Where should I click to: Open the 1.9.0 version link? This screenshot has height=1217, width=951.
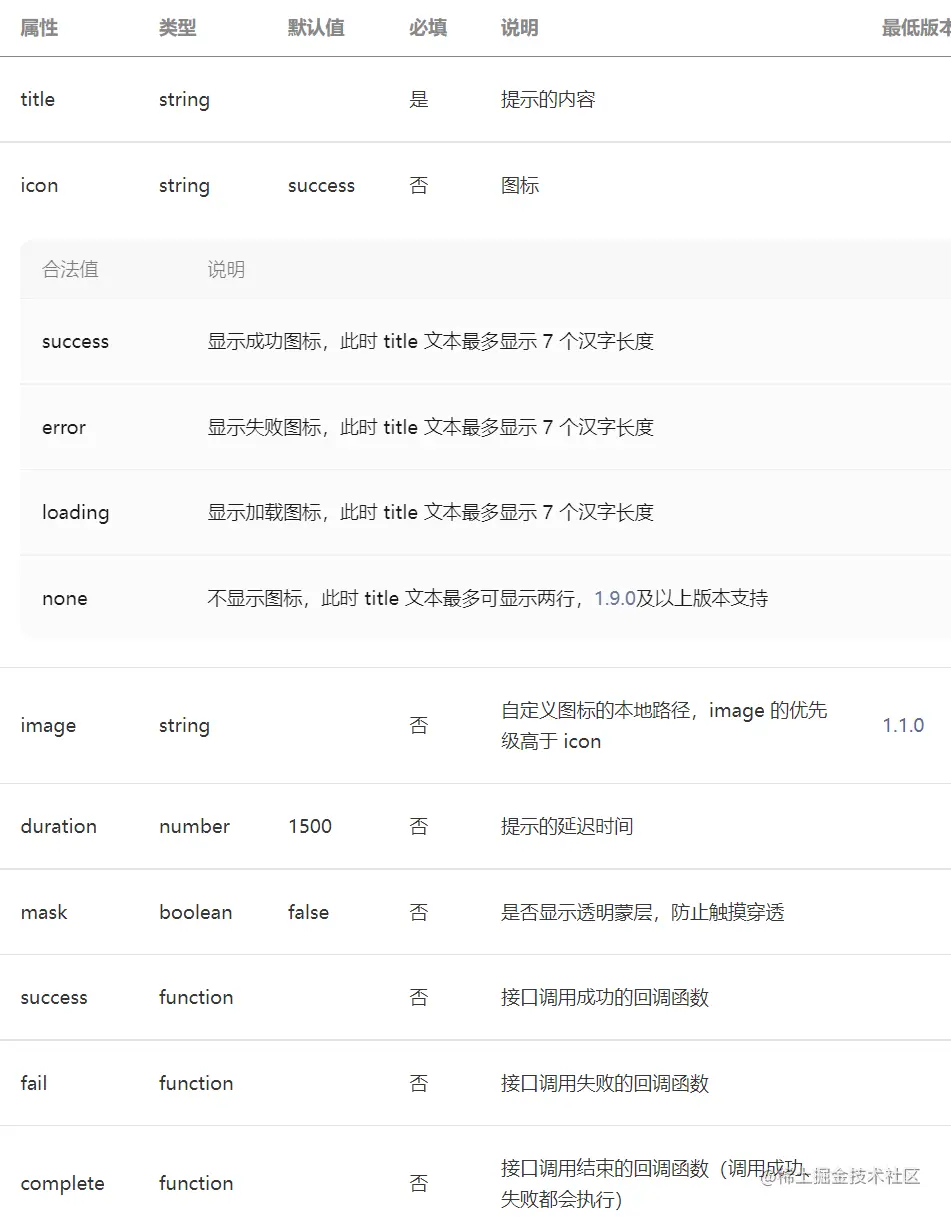615,598
